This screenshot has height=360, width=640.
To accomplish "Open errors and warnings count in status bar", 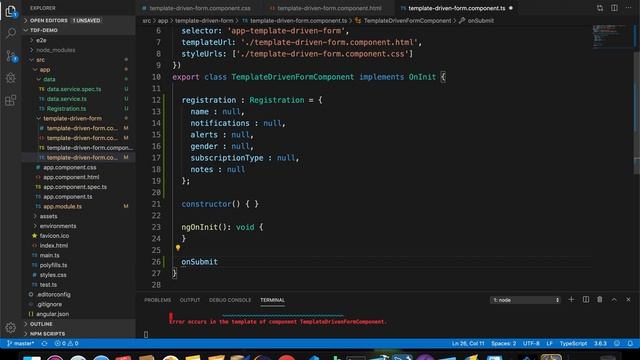I will click(67, 344).
